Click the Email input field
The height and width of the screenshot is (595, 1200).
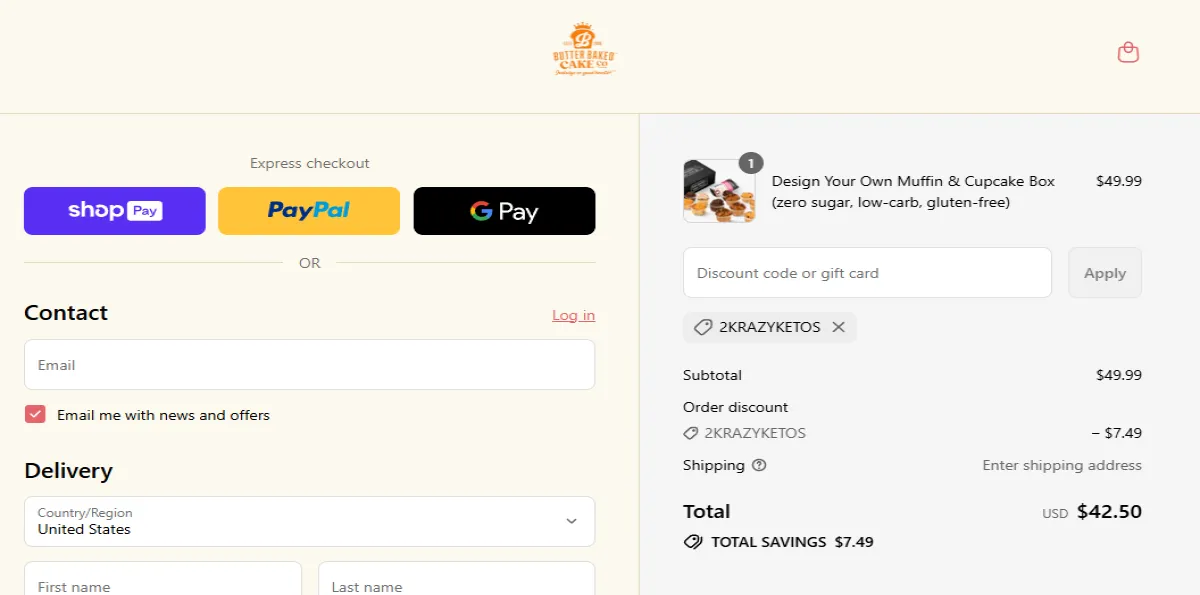[309, 364]
